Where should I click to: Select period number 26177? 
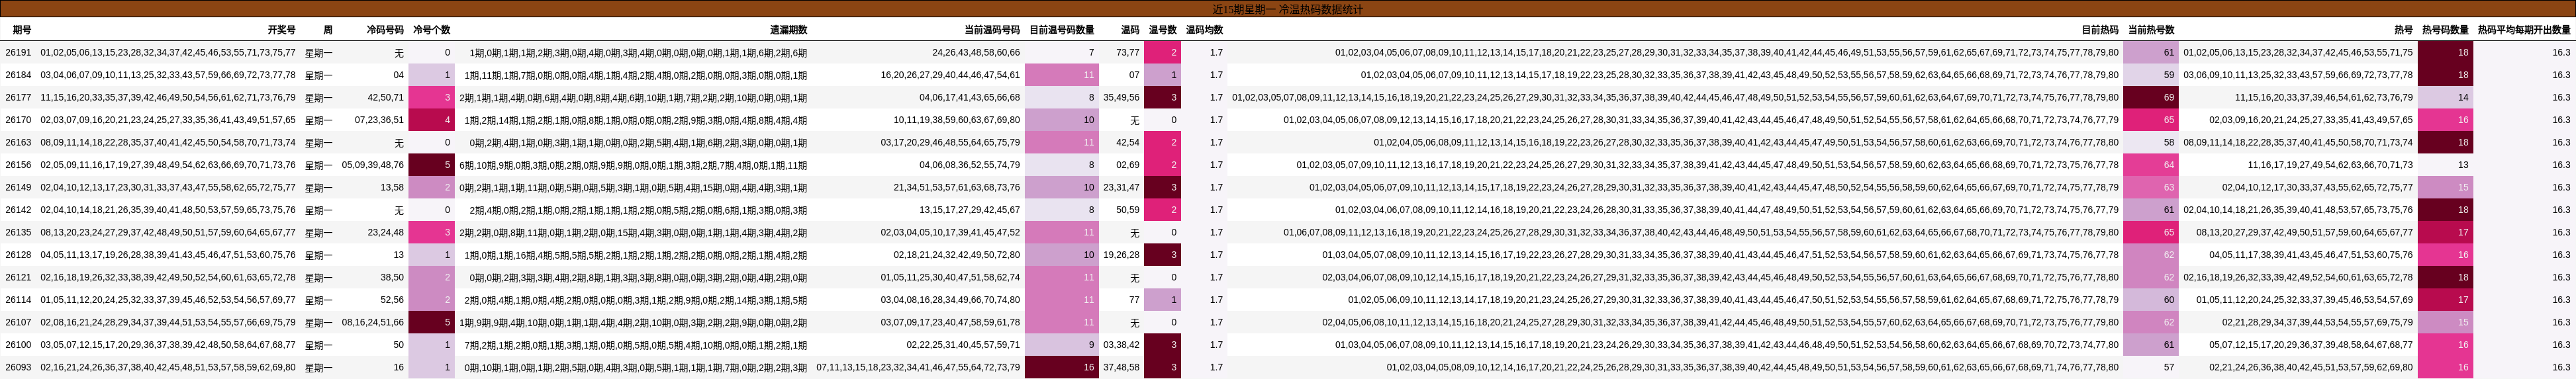point(18,98)
